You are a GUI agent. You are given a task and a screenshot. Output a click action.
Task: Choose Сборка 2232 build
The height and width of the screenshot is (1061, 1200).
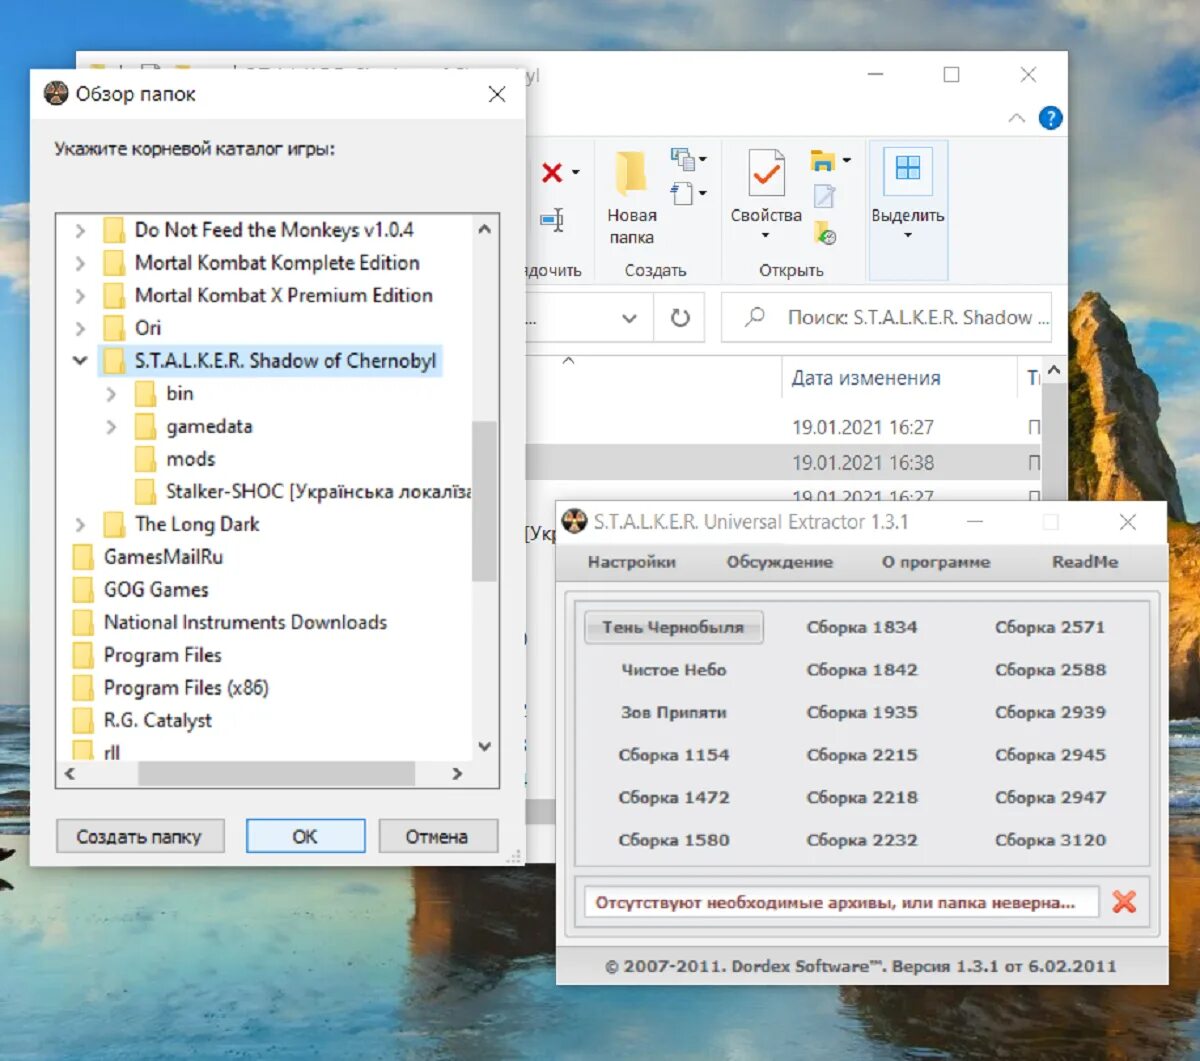(862, 840)
